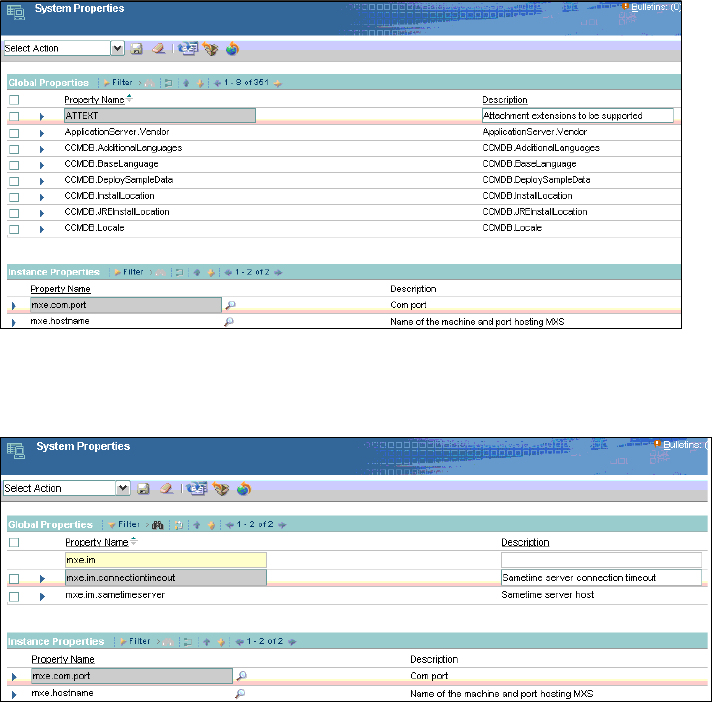Click Sametime server host description text
Image resolution: width=712 pixels, height=702 pixels.
548,595
